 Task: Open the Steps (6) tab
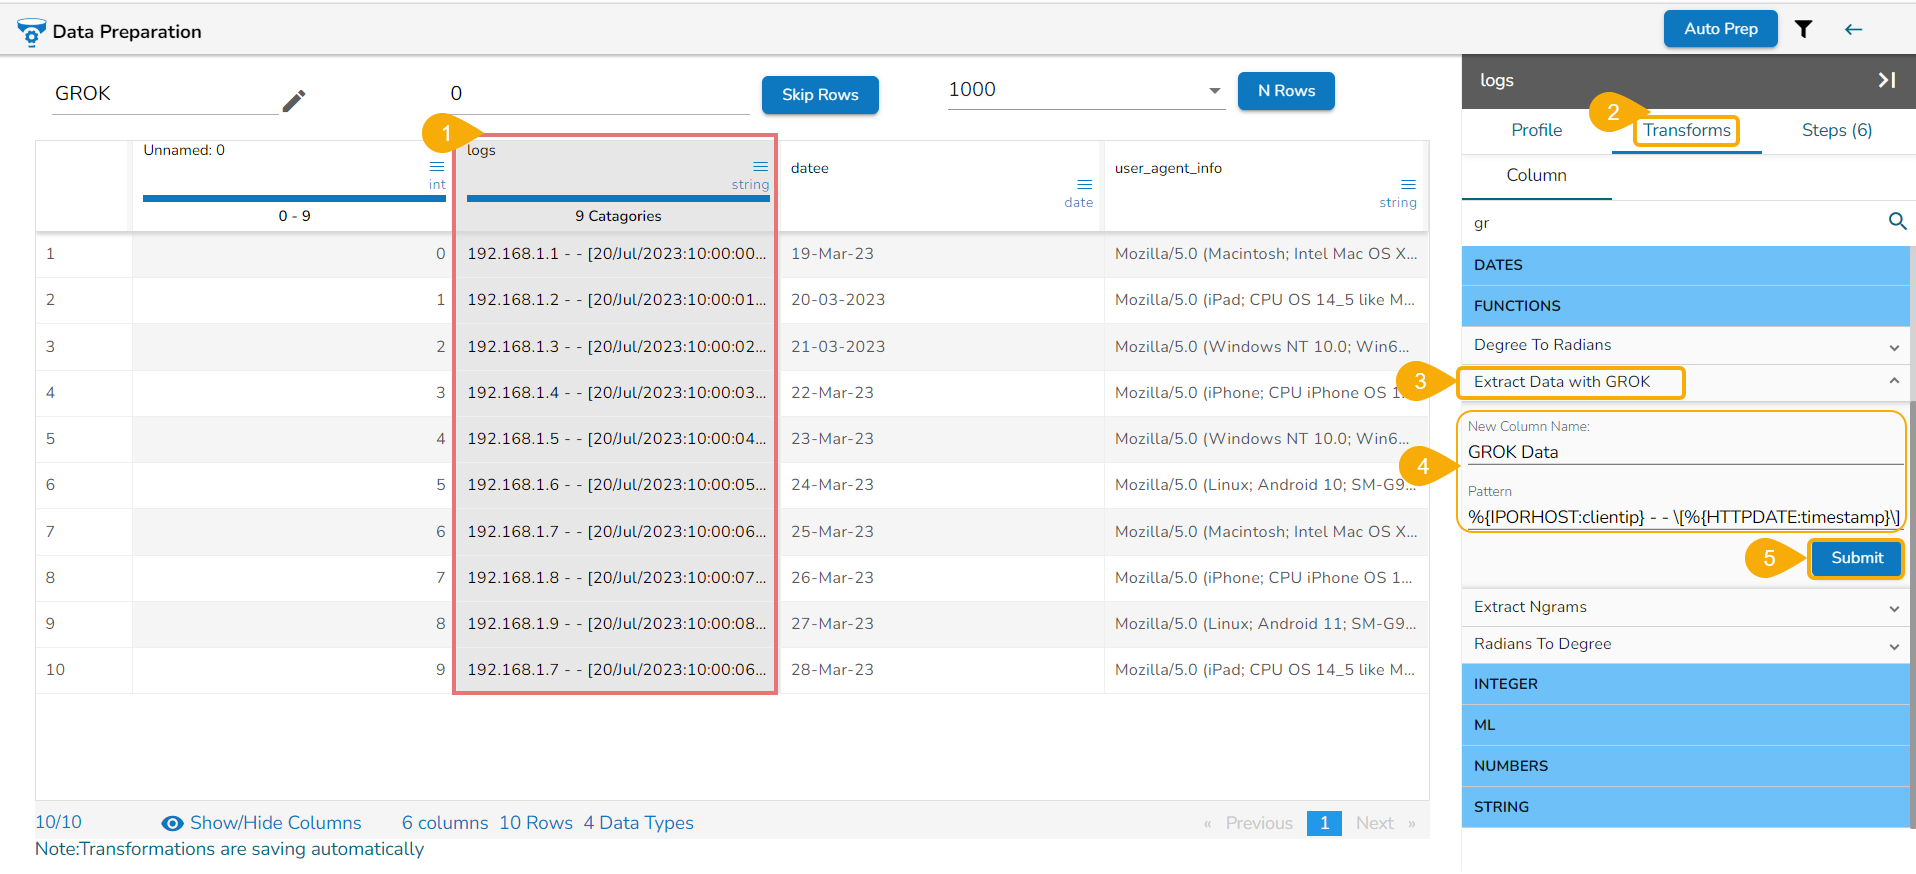(1836, 130)
